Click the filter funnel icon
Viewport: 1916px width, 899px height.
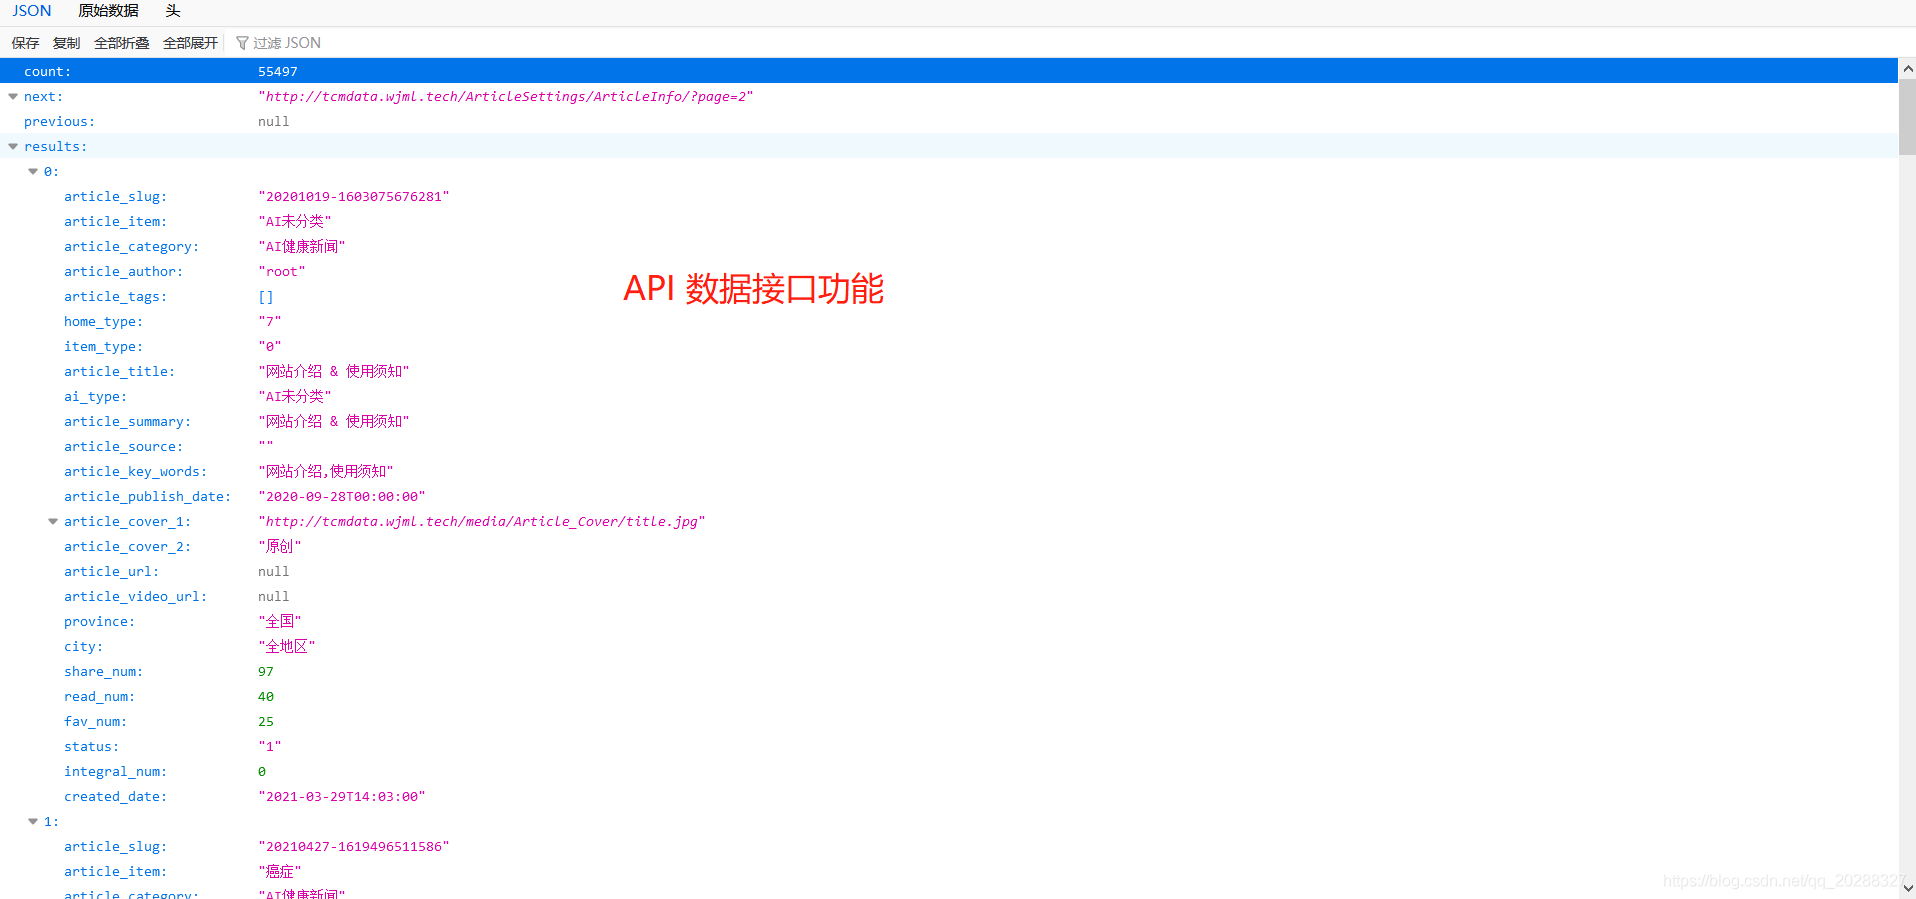(x=242, y=43)
